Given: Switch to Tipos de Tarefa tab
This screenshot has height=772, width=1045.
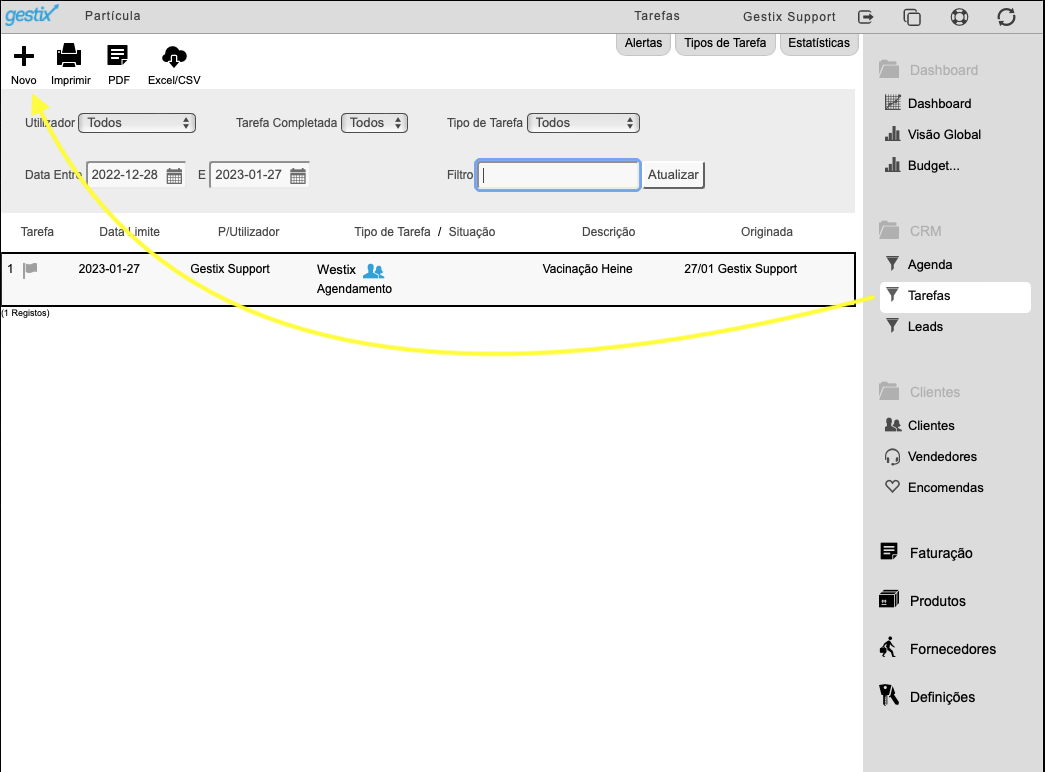Looking at the screenshot, I should (725, 43).
